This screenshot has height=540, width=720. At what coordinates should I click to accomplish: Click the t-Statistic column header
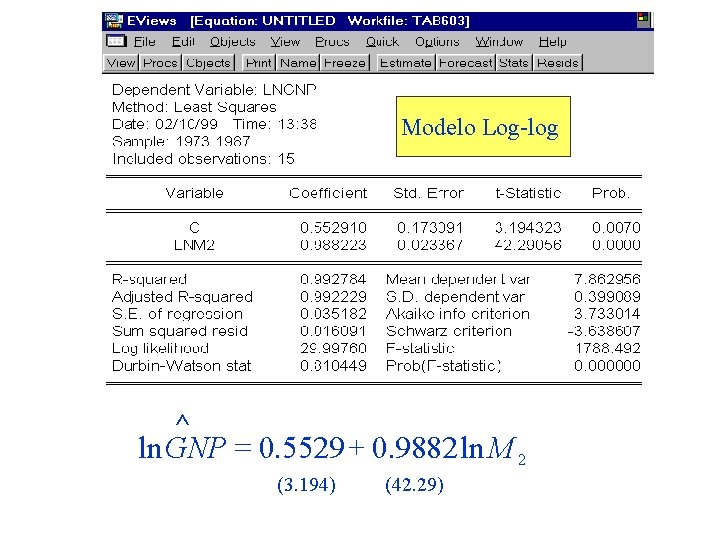point(528,193)
